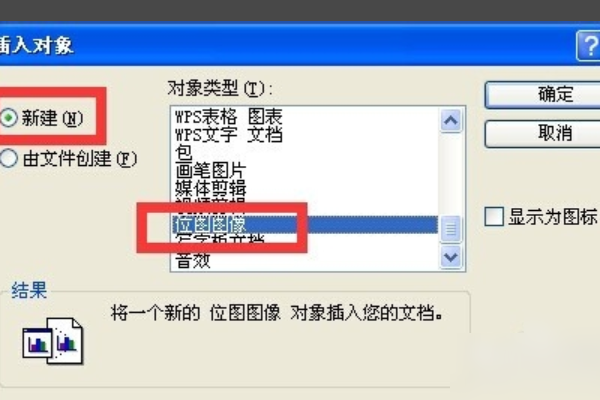The height and width of the screenshot is (400, 600).
Task: Choose 音效 from the object list
Action: coord(193,261)
